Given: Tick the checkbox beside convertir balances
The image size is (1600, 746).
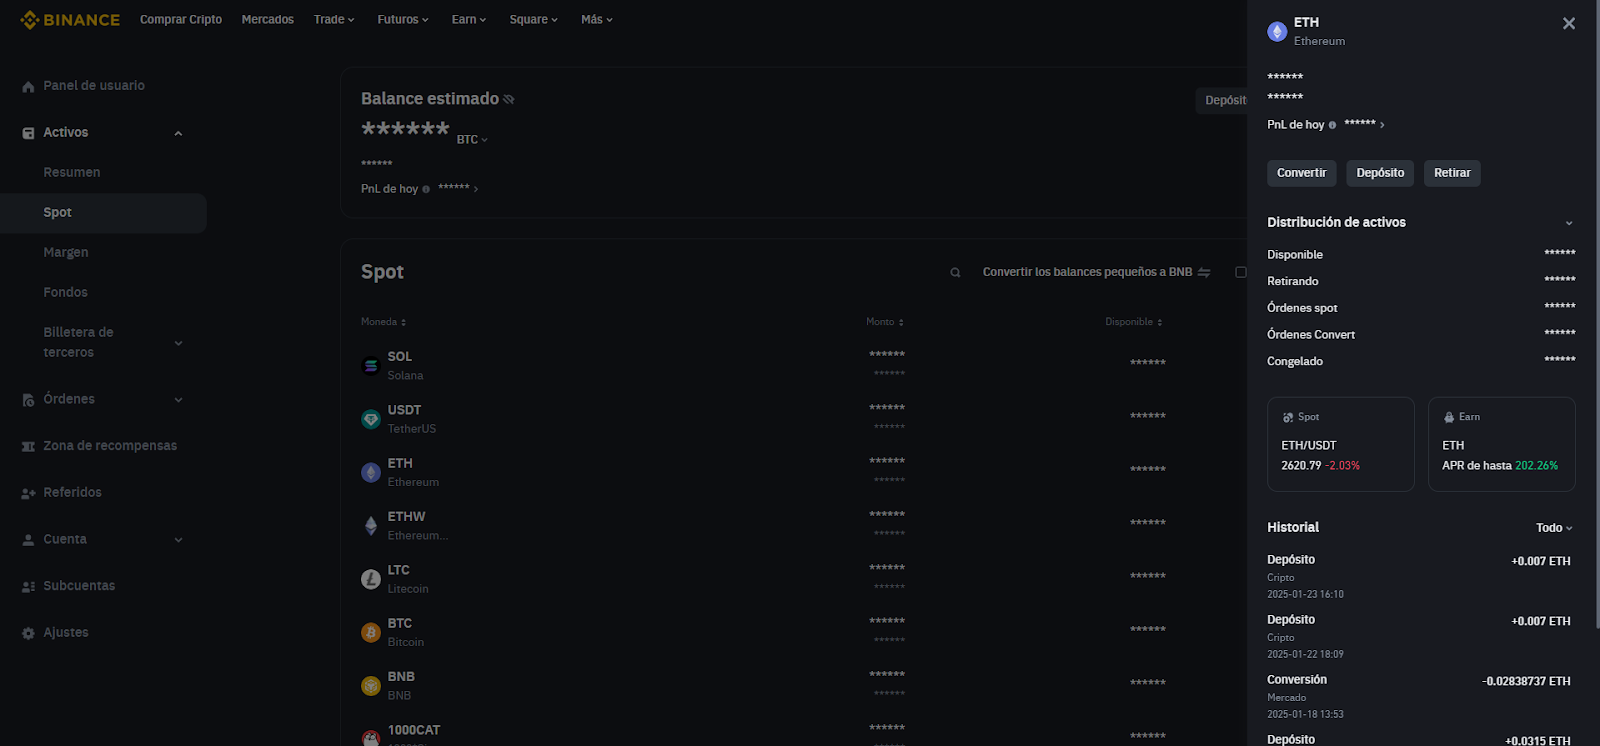Looking at the screenshot, I should [1241, 272].
